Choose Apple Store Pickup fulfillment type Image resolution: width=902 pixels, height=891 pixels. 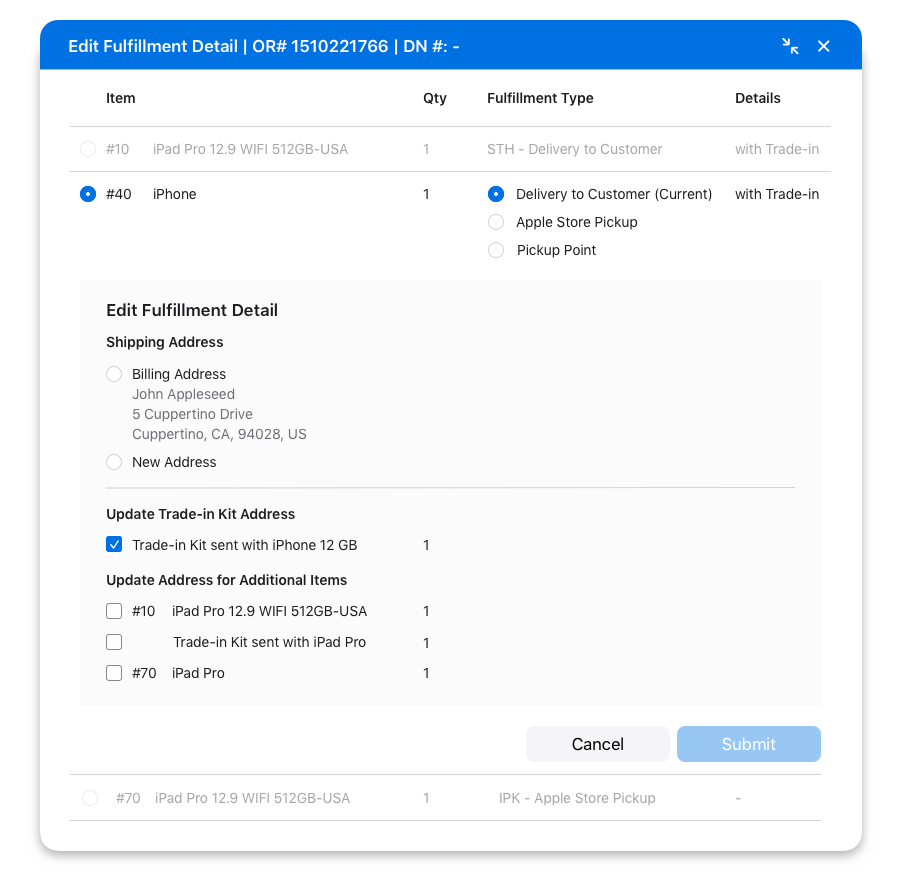496,222
